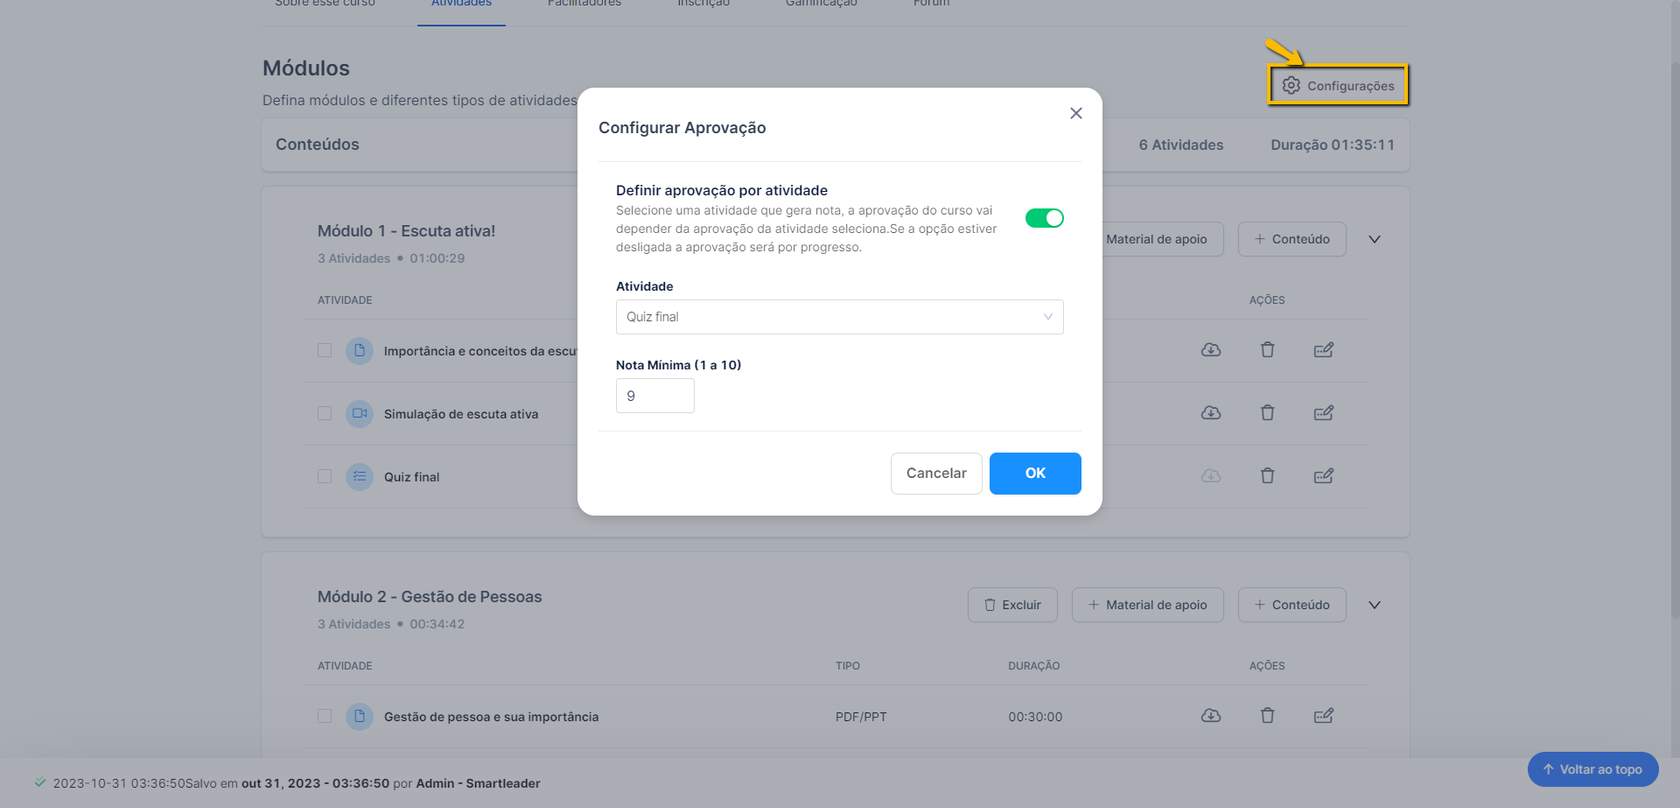
Task: Edit the Quiz final activity
Action: (x=1323, y=476)
